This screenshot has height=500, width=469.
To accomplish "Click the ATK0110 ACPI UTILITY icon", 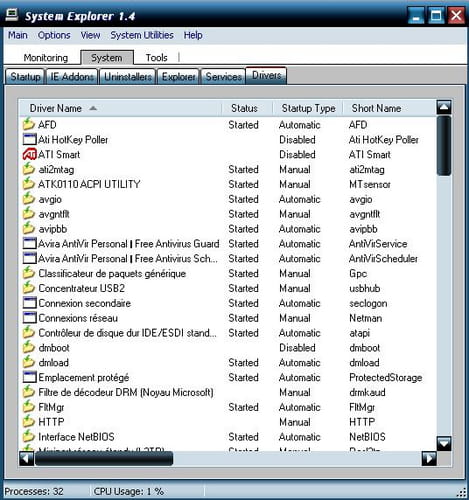I will 29,184.
